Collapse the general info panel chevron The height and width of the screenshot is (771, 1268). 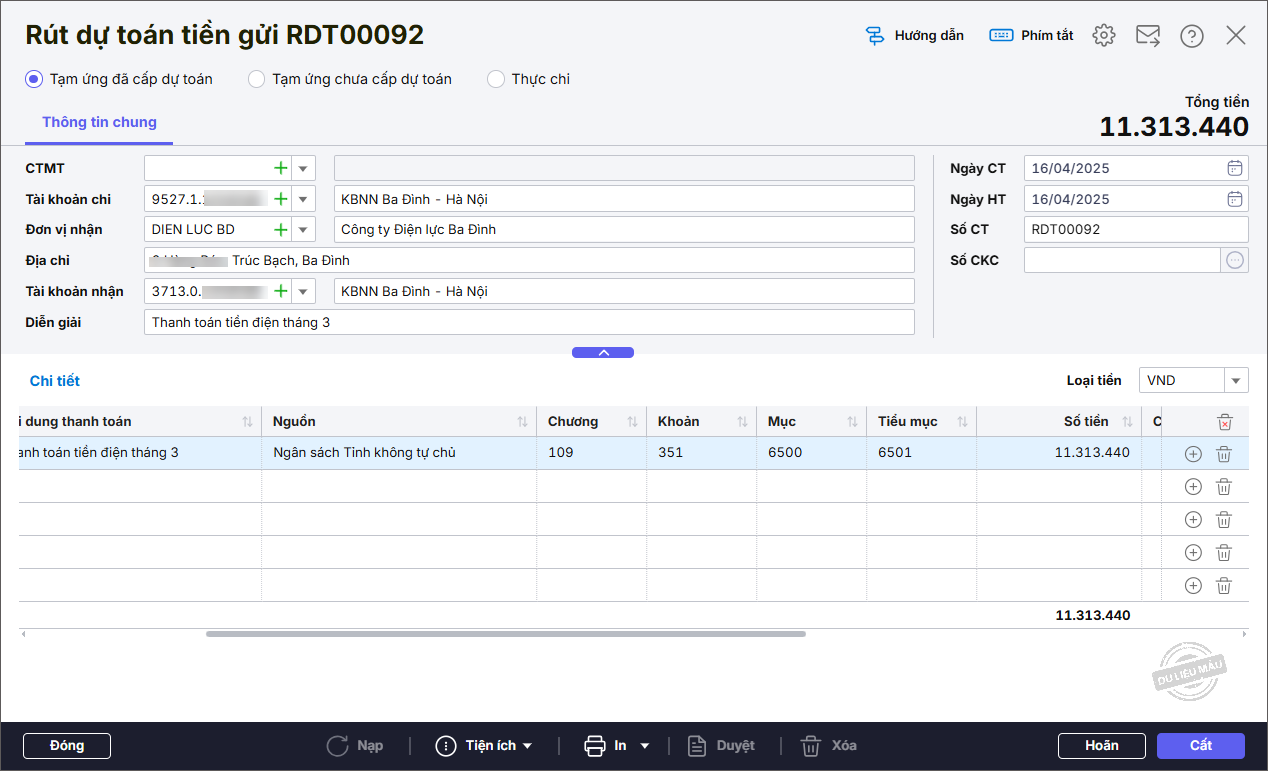pos(602,352)
